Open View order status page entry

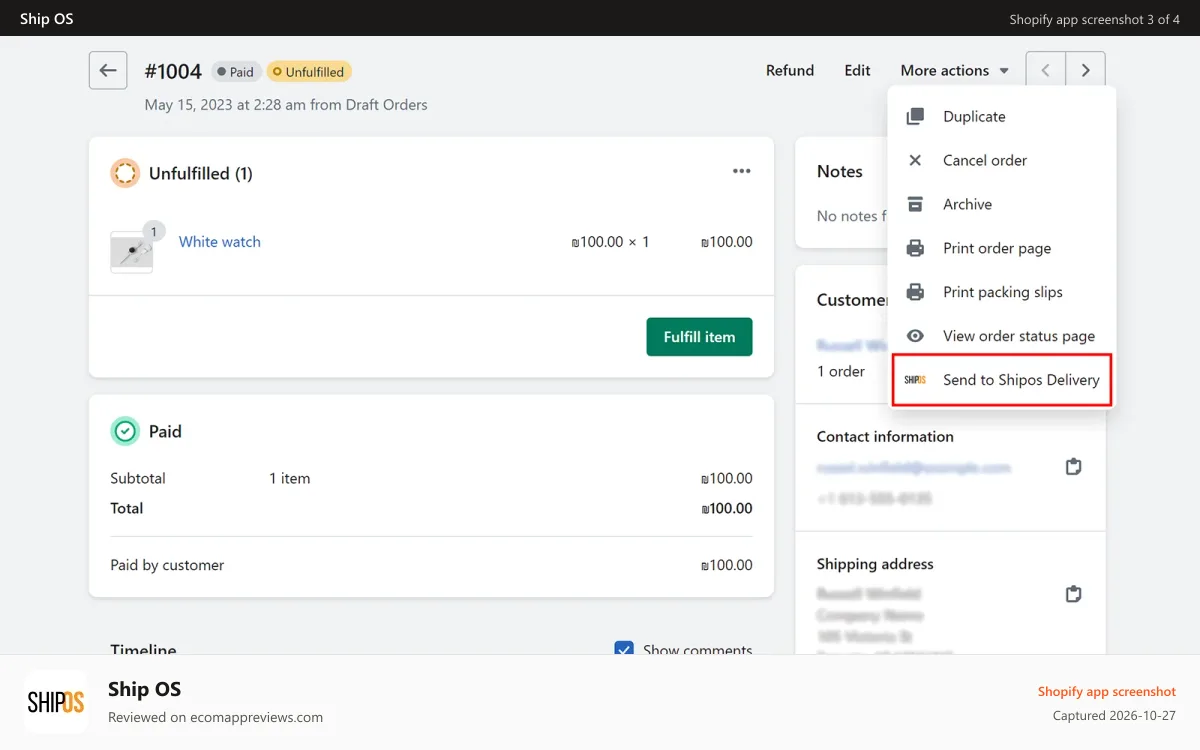pyautogui.click(x=1002, y=336)
